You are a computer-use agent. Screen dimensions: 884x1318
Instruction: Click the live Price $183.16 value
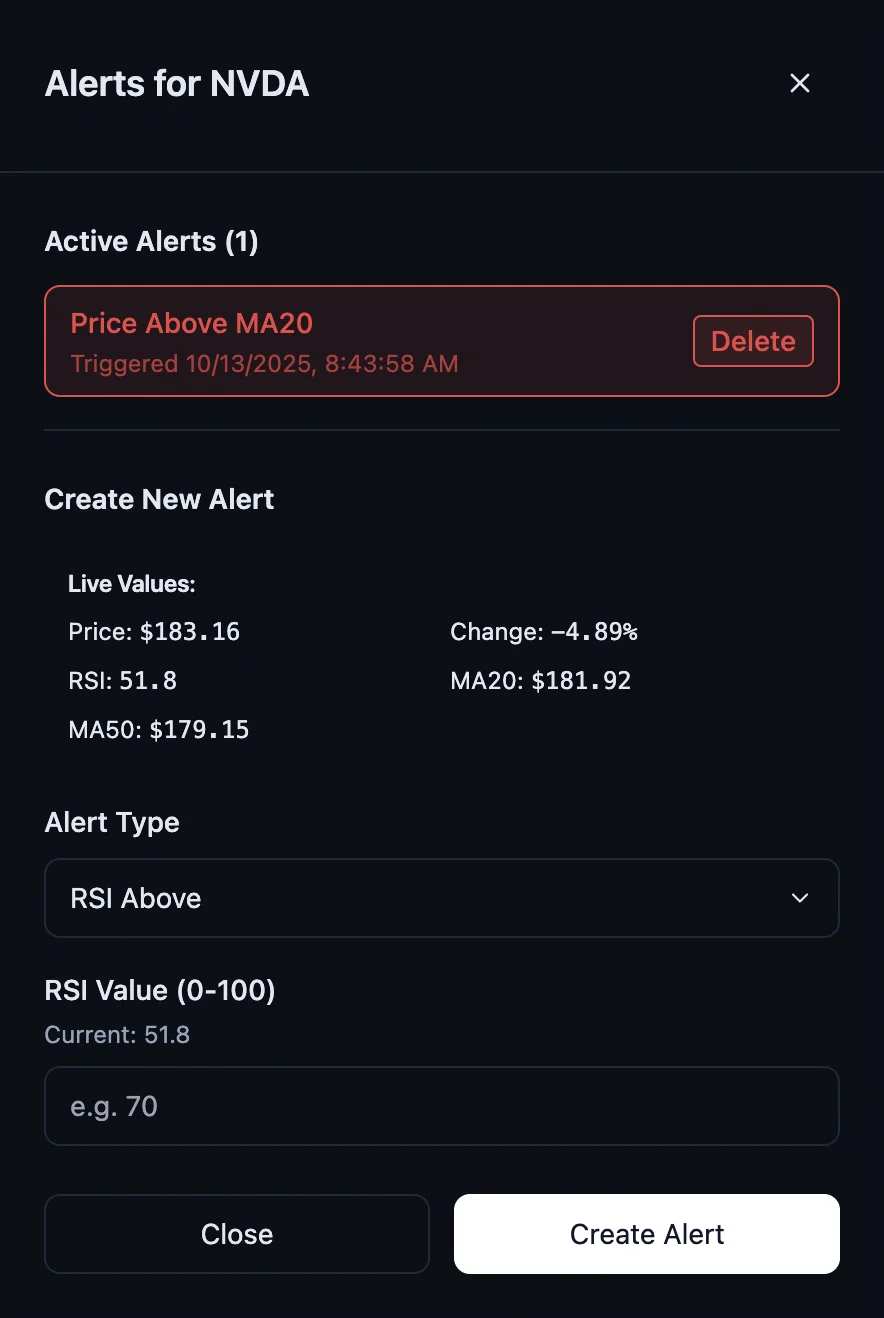coord(189,632)
